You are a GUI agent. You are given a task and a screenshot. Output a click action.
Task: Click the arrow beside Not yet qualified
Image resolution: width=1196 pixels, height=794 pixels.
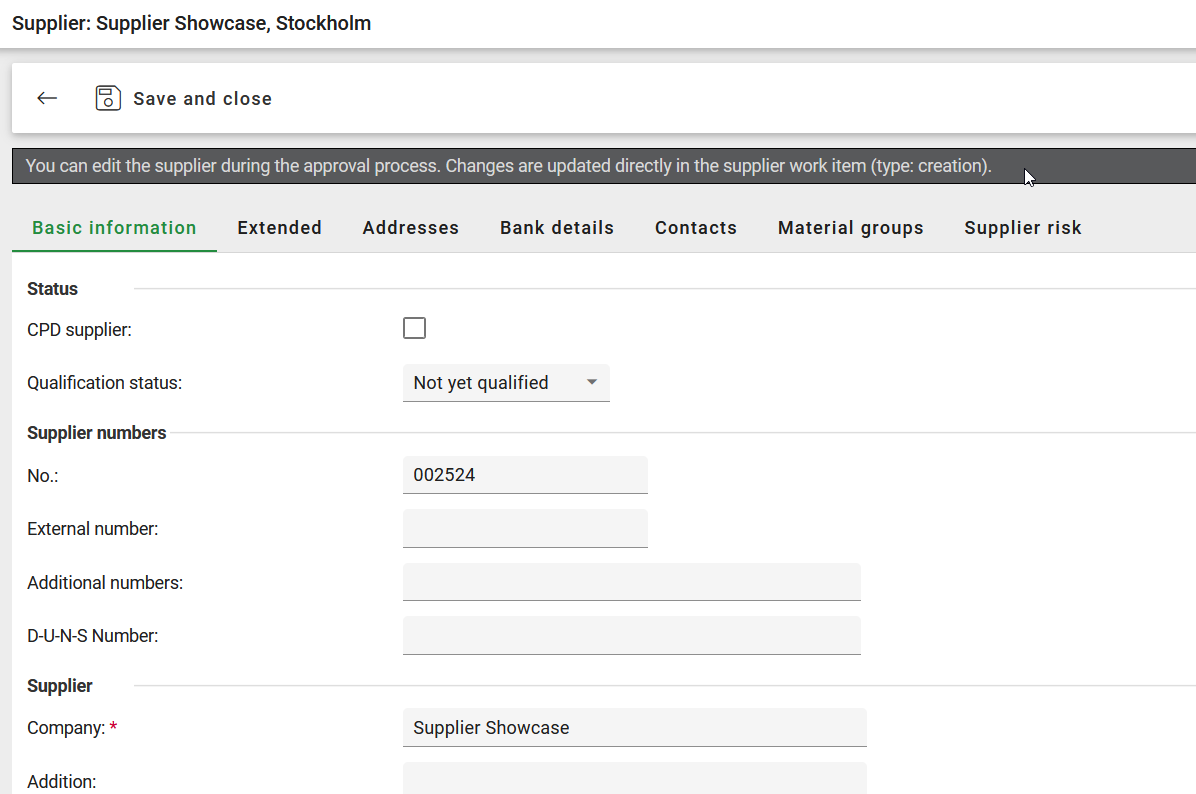[591, 383]
